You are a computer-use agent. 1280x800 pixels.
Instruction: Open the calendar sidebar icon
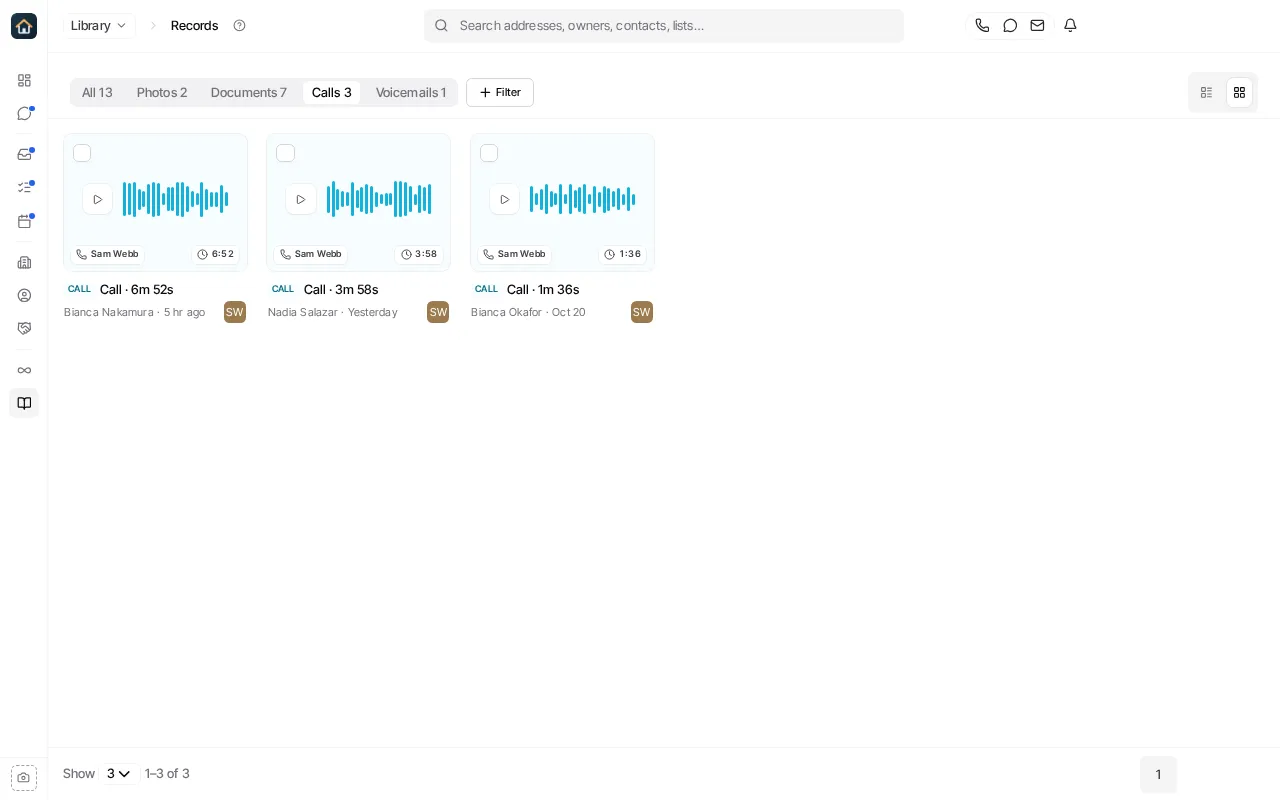coord(24,221)
